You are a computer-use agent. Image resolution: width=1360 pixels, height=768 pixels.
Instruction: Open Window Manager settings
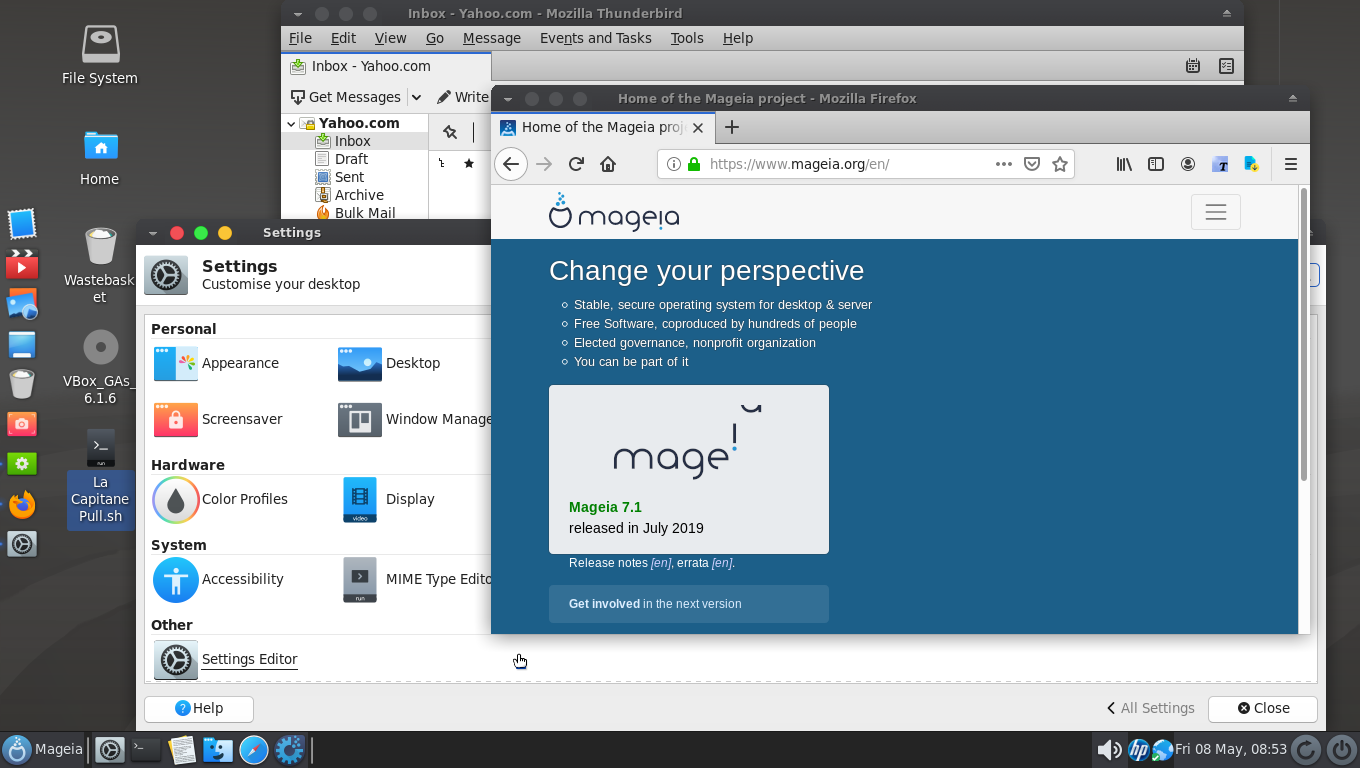[415, 419]
